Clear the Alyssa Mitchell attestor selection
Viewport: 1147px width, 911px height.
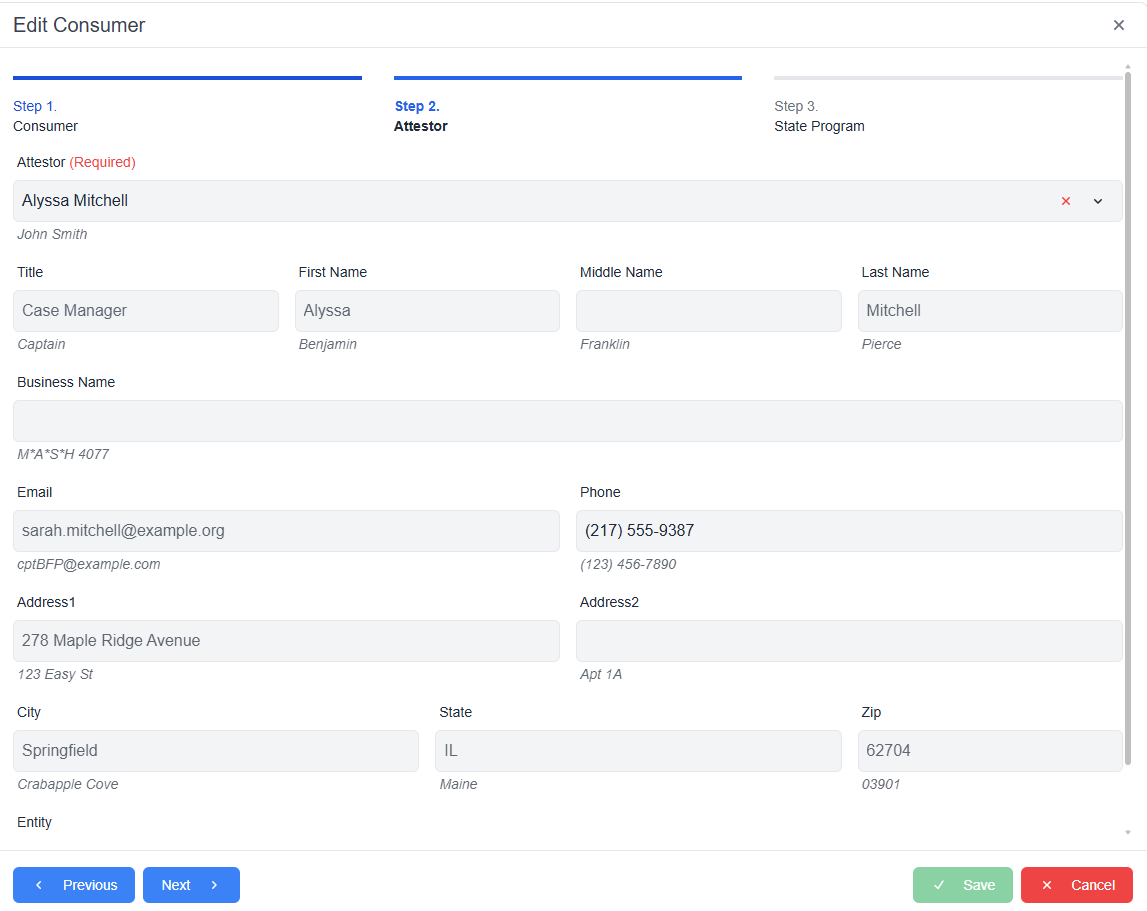coord(1066,201)
